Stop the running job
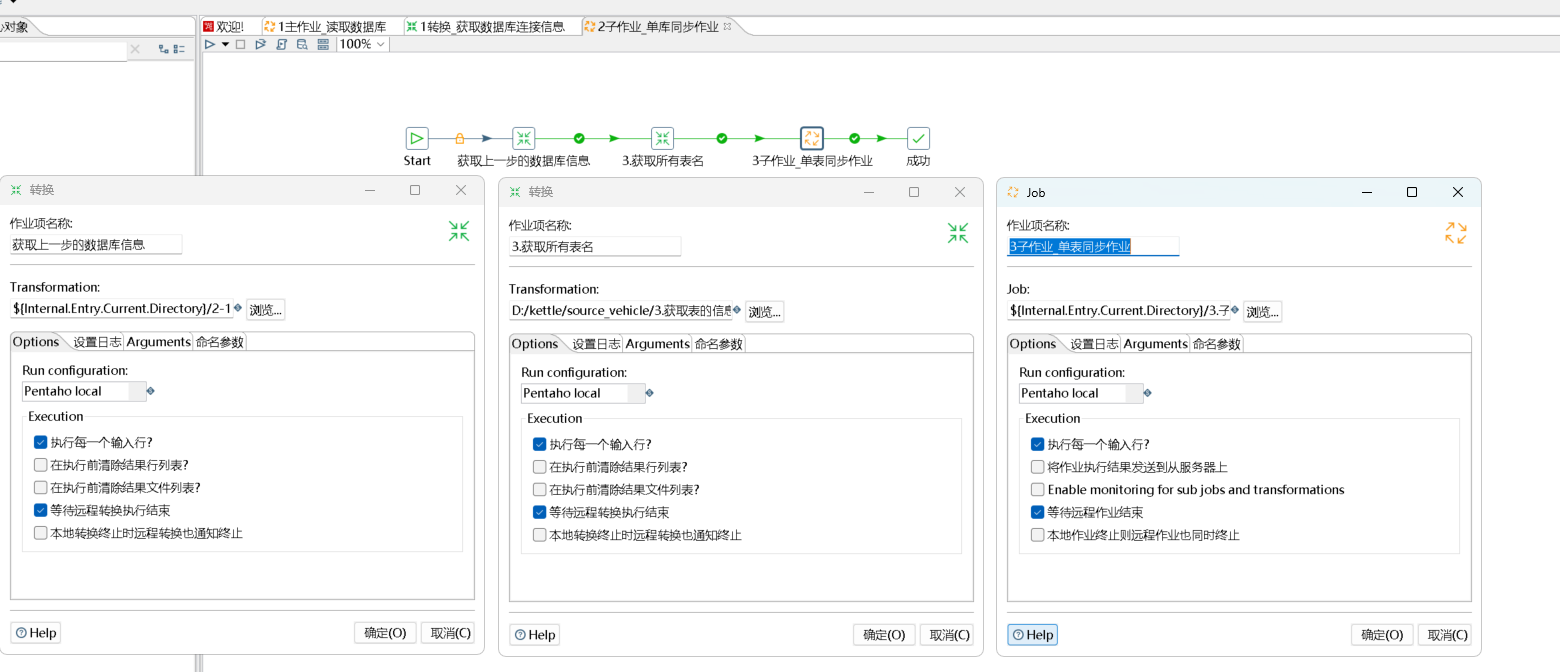The height and width of the screenshot is (672, 1560). click(241, 44)
